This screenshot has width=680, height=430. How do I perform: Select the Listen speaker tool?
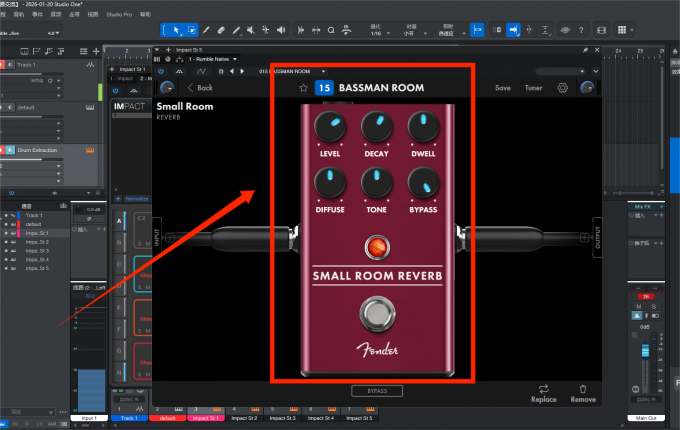pyautogui.click(x=281, y=30)
